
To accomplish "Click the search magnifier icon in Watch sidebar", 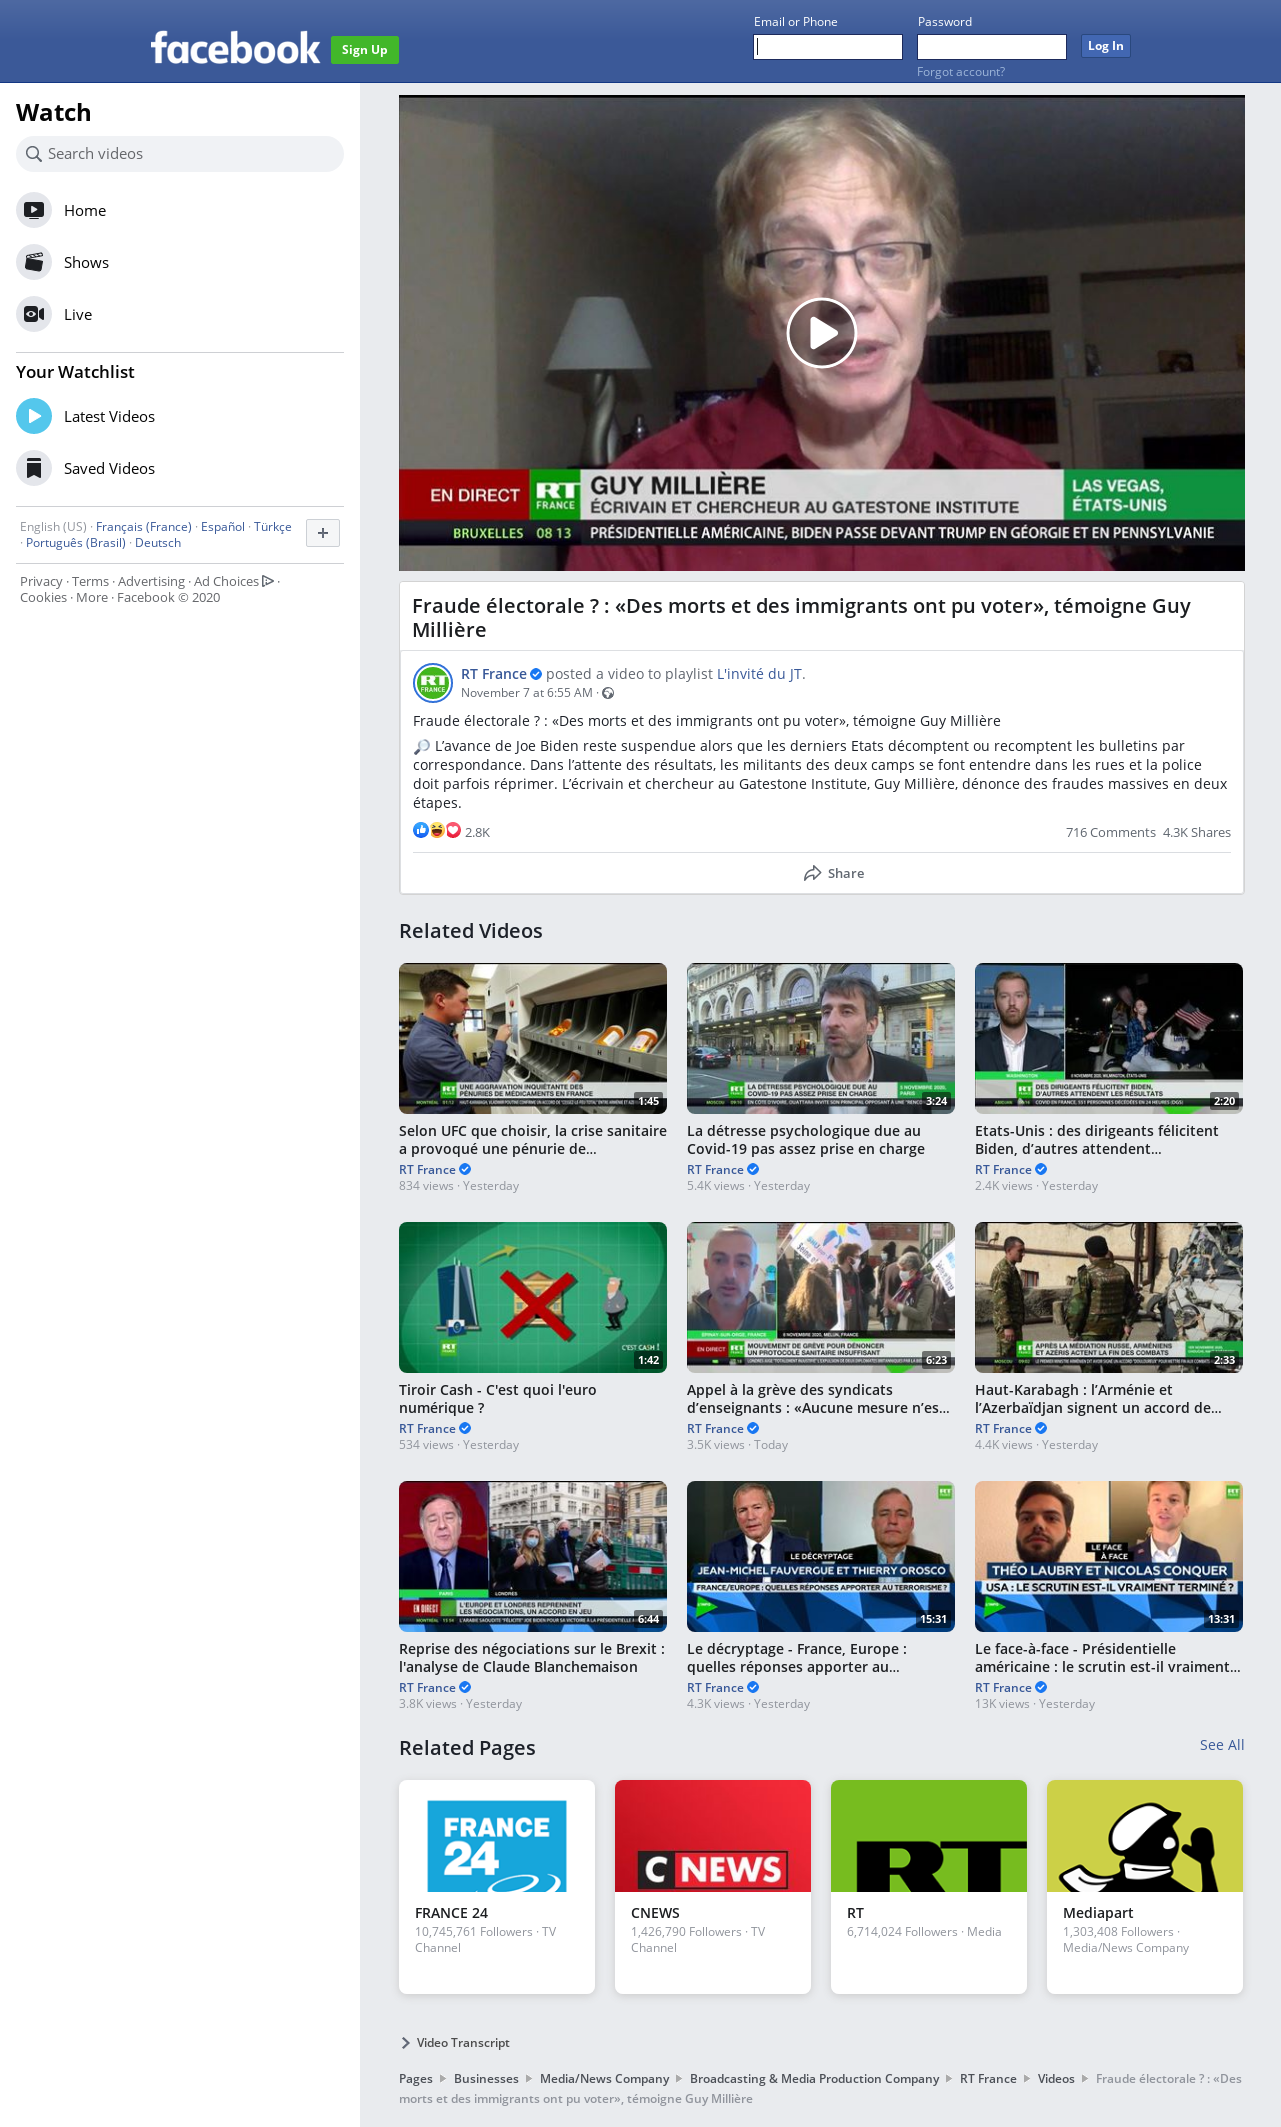I will click(34, 154).
